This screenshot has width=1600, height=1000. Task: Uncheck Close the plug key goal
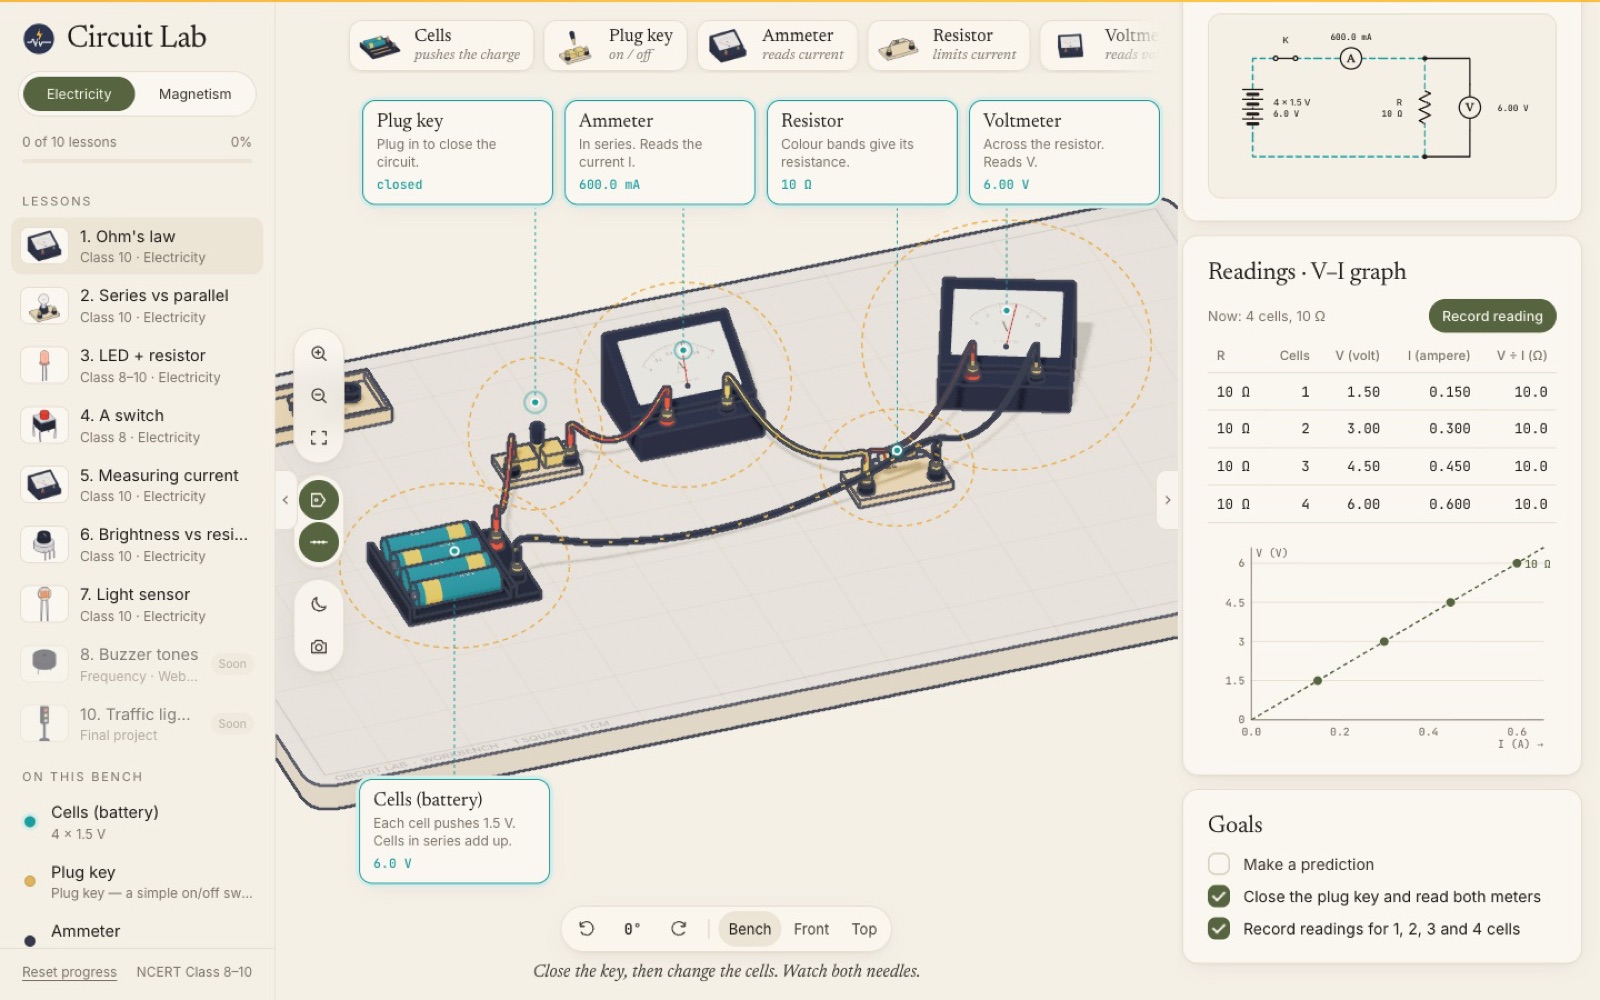click(x=1219, y=896)
